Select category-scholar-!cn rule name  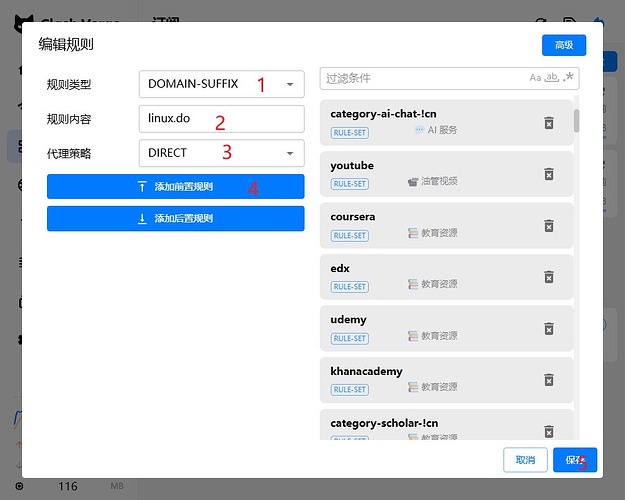click(384, 423)
